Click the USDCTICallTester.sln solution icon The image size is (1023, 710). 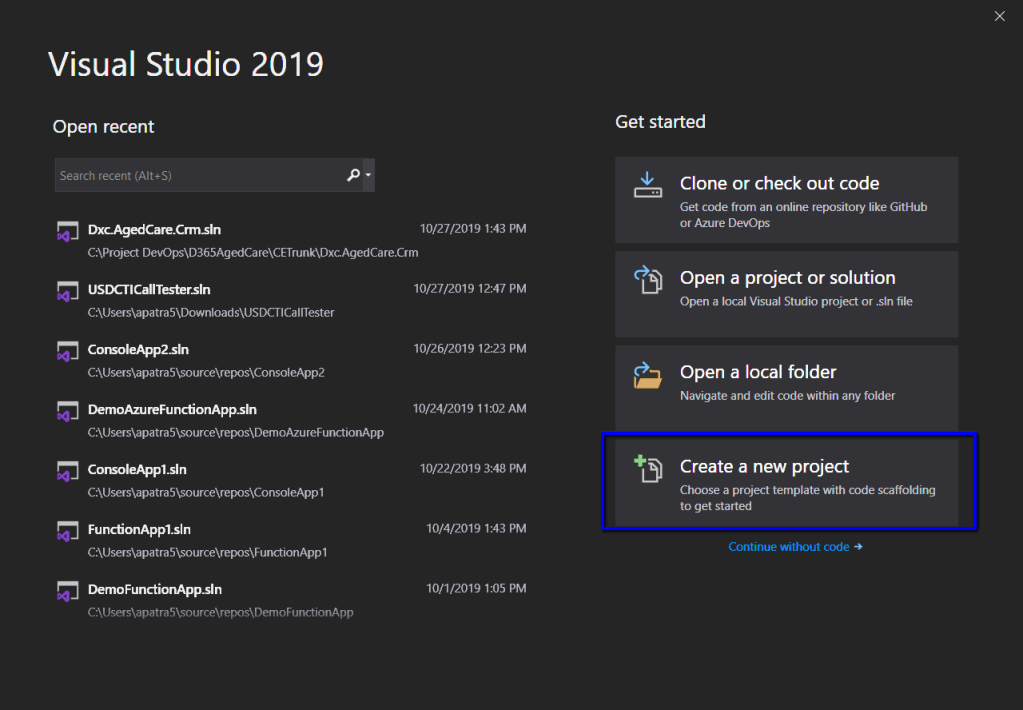point(68,292)
